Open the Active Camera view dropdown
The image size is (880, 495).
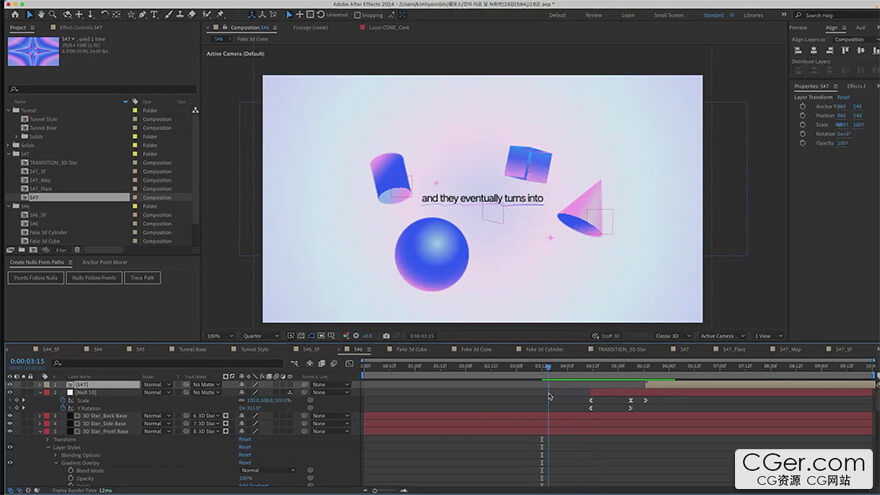723,336
